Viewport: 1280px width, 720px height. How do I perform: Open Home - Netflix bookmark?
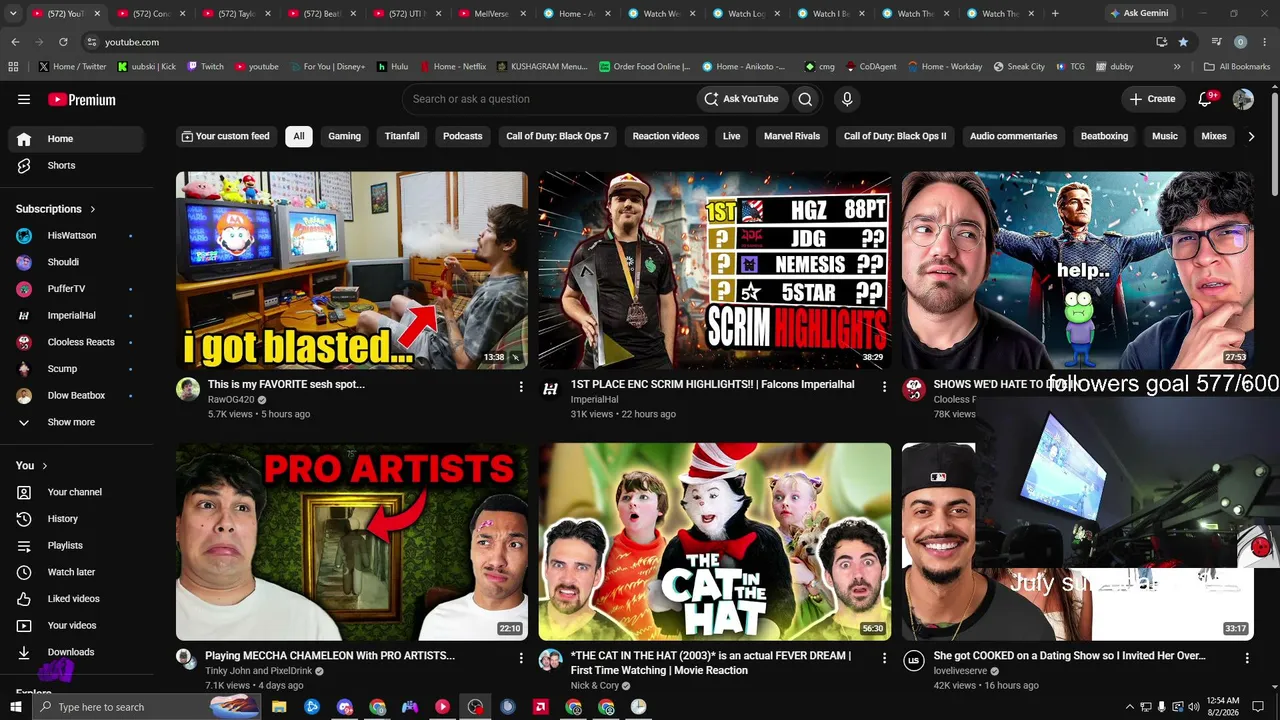(x=452, y=67)
